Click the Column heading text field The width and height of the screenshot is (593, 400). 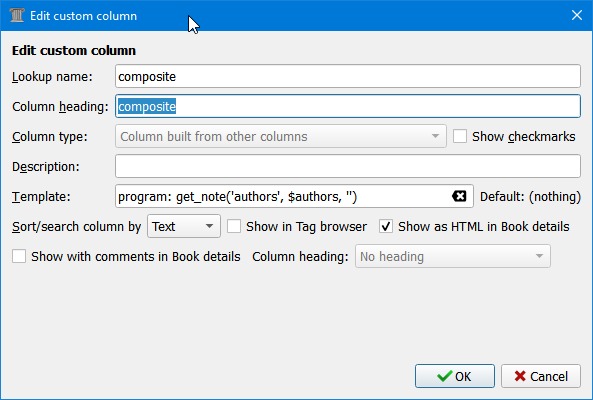(348, 106)
